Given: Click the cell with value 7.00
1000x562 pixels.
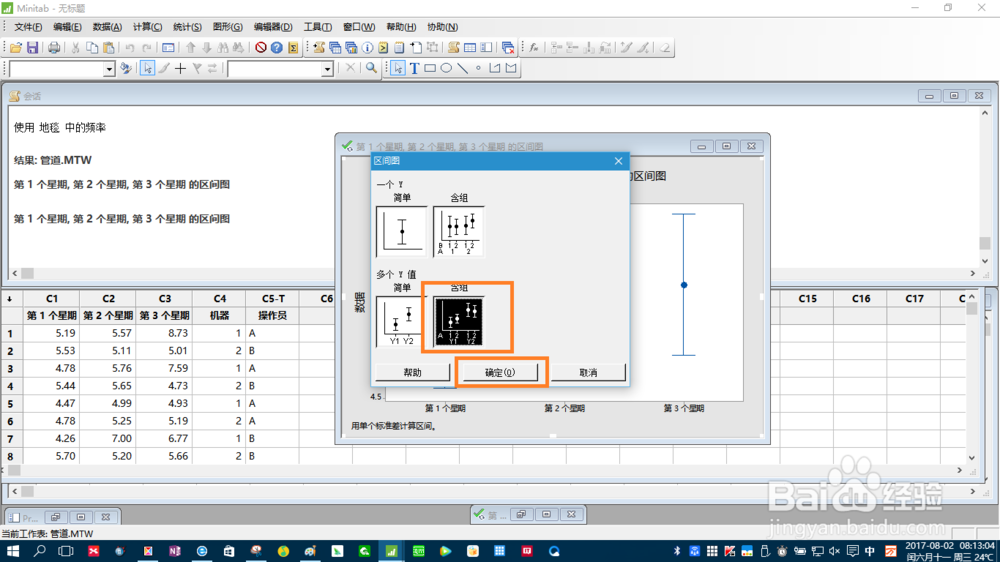Looking at the screenshot, I should click(108, 439).
